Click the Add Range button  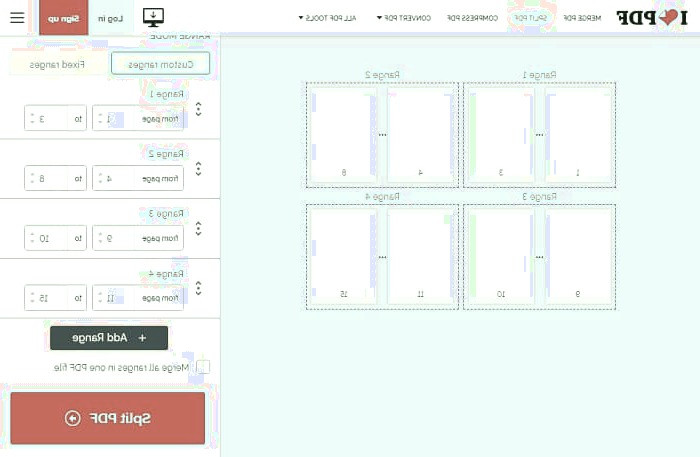pos(109,338)
